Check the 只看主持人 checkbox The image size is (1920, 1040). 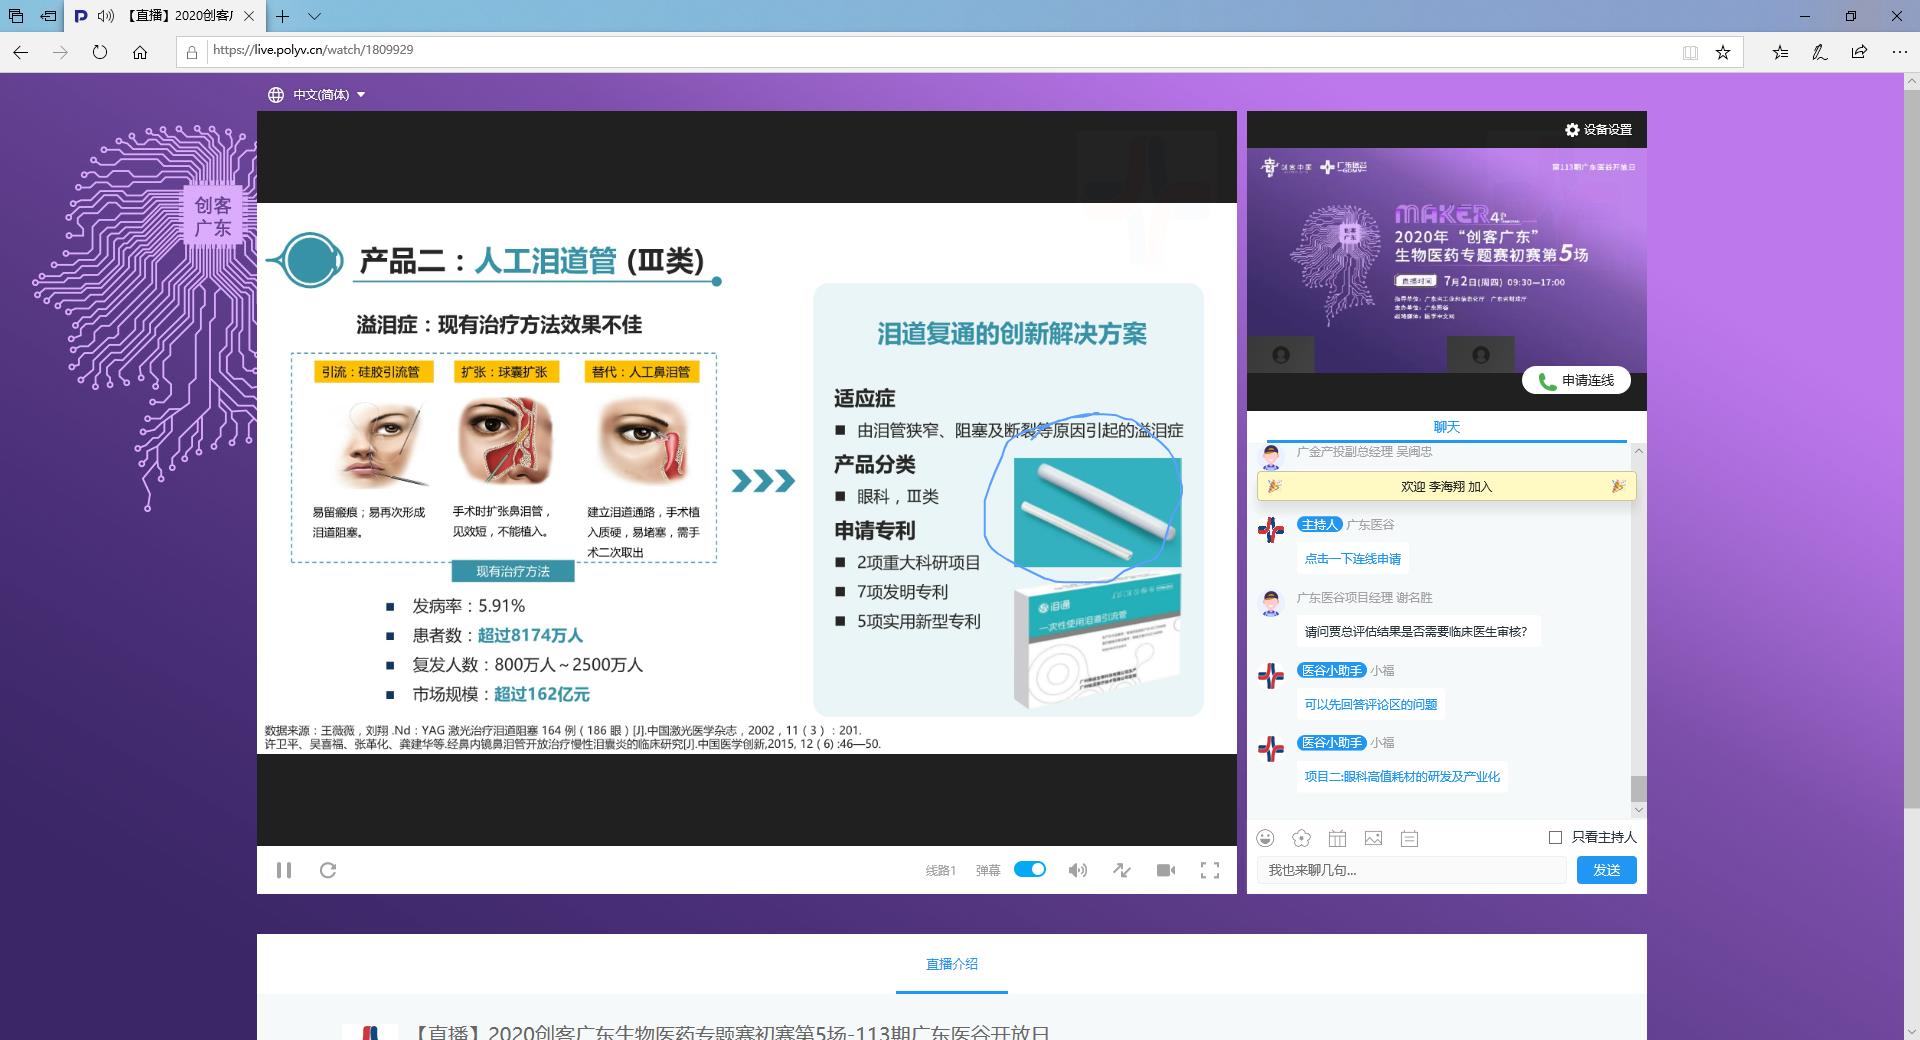point(1555,837)
